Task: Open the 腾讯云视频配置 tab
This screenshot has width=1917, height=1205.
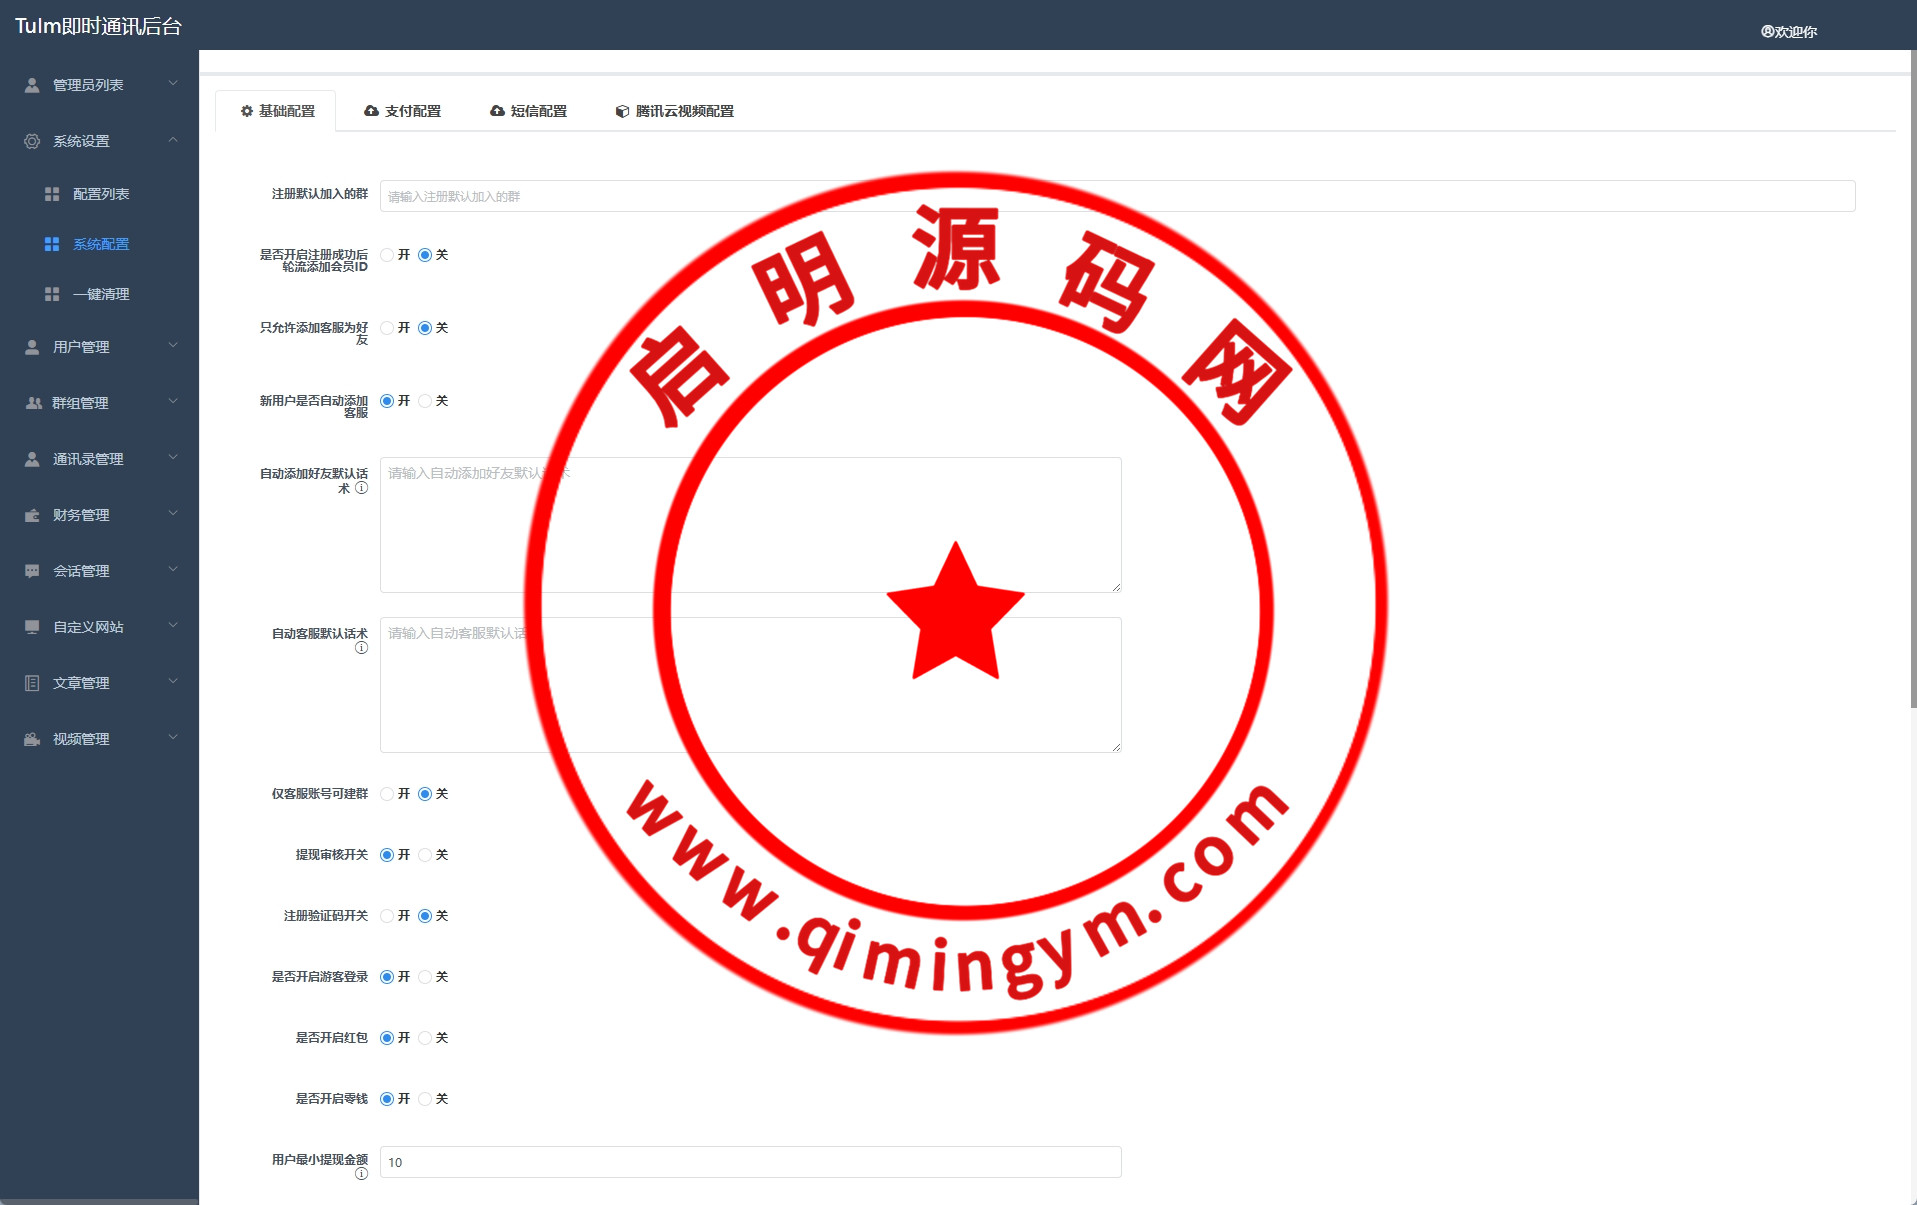Action: (675, 111)
